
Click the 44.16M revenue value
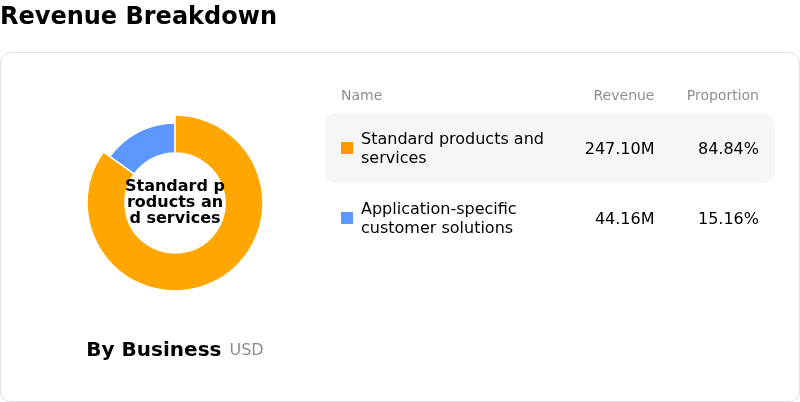pos(624,218)
